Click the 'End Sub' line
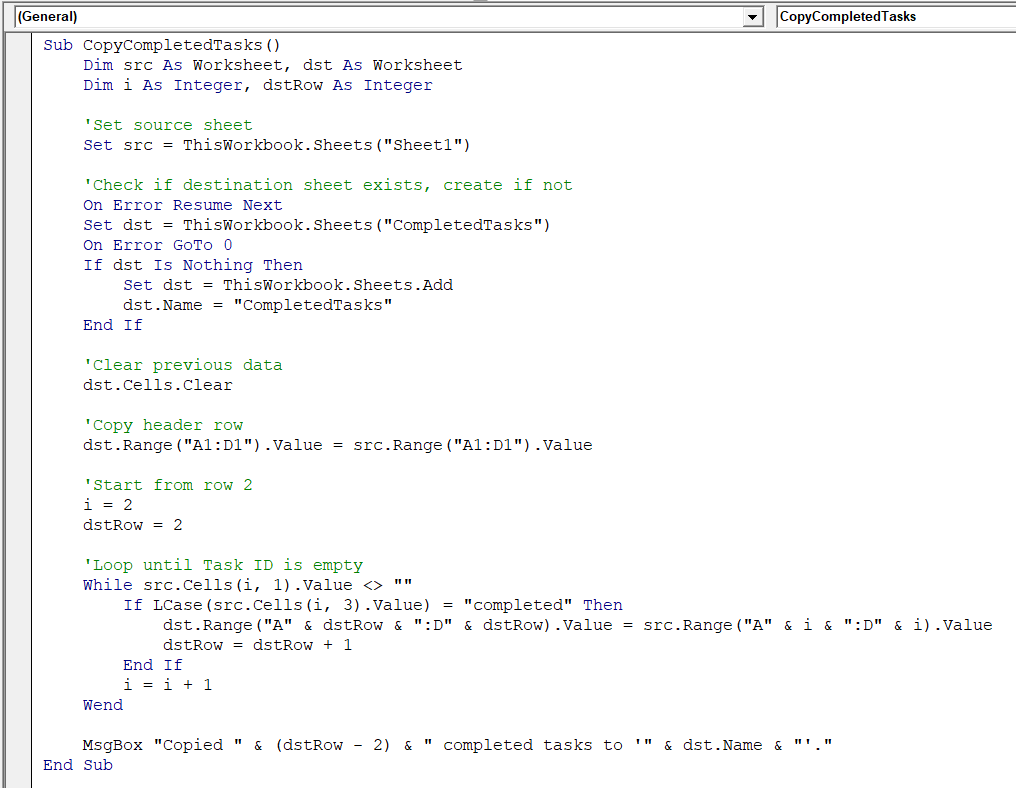 [78, 765]
